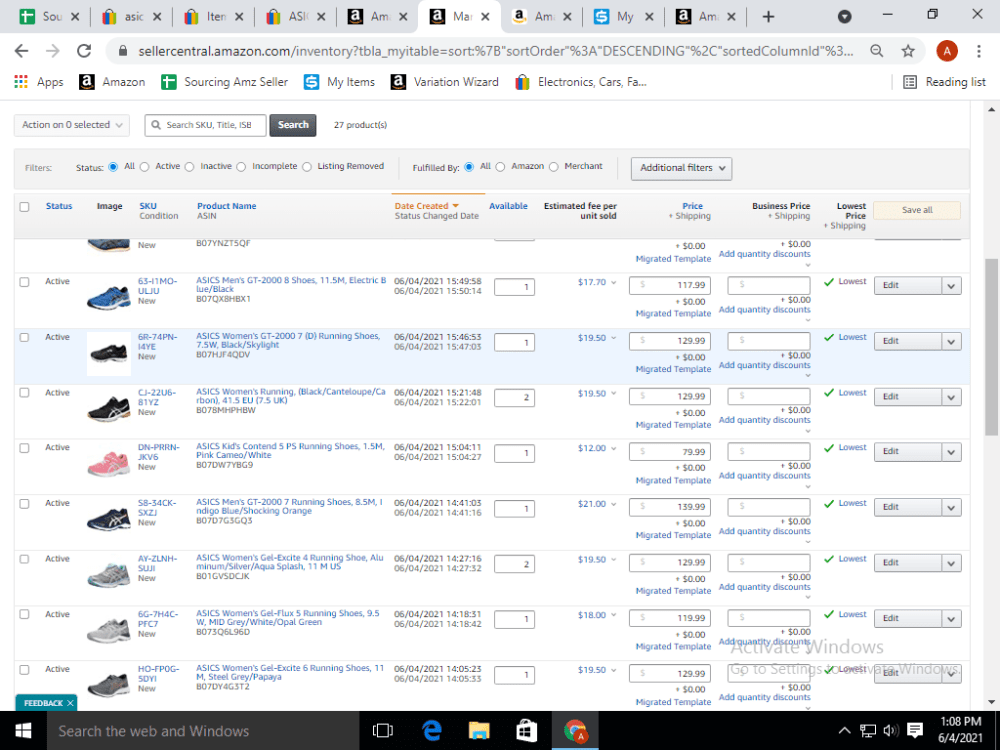Focus the browser address bar URL
Image resolution: width=1000 pixels, height=750 pixels.
(495, 51)
